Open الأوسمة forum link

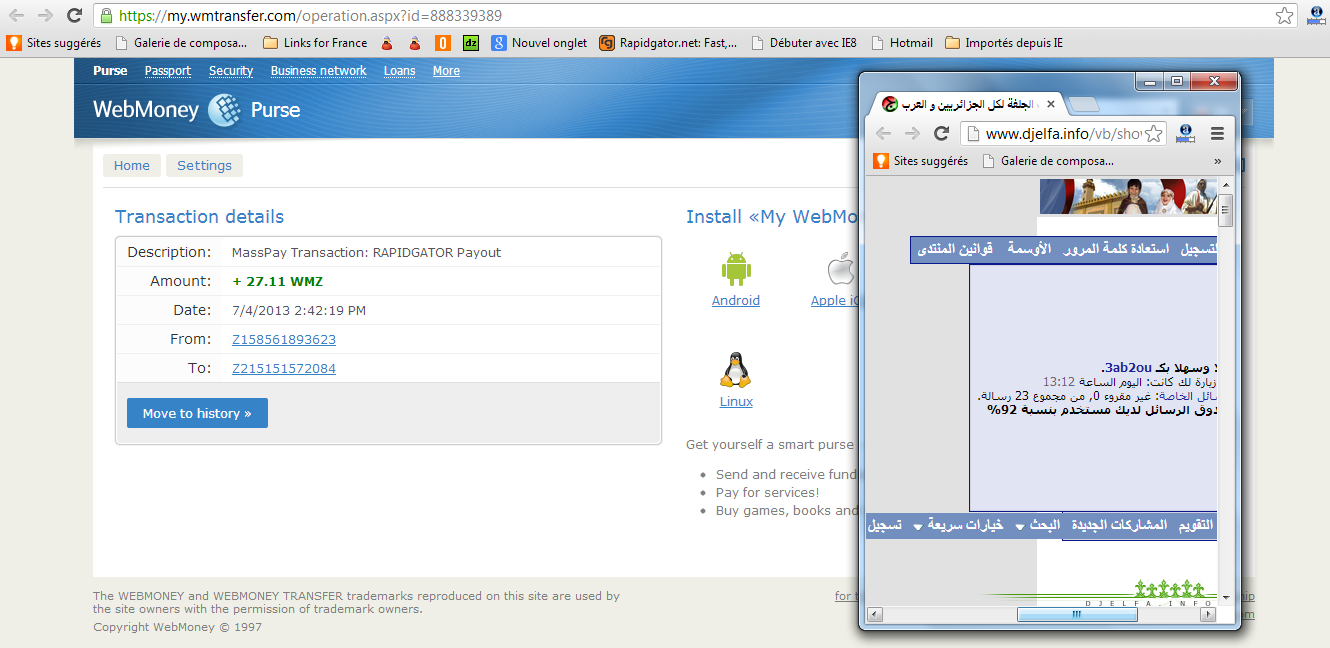(x=1029, y=249)
